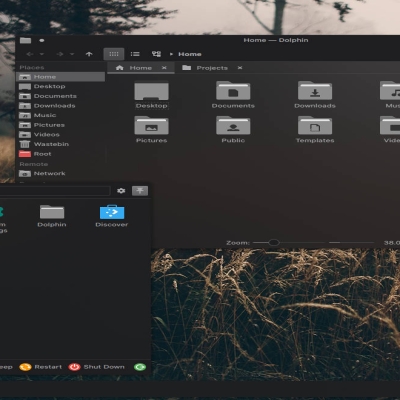Open Downloads in the Places panel

click(x=61, y=106)
